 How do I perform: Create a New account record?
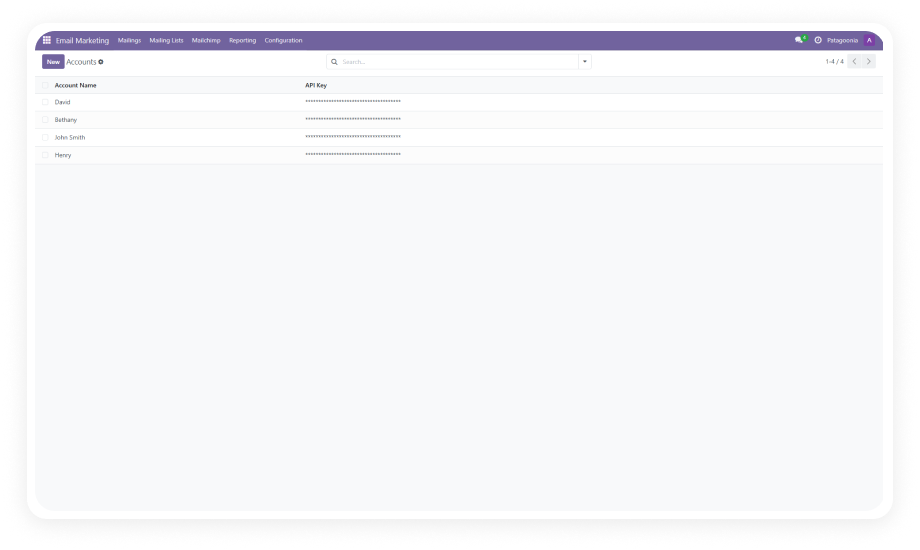pyautogui.click(x=53, y=62)
